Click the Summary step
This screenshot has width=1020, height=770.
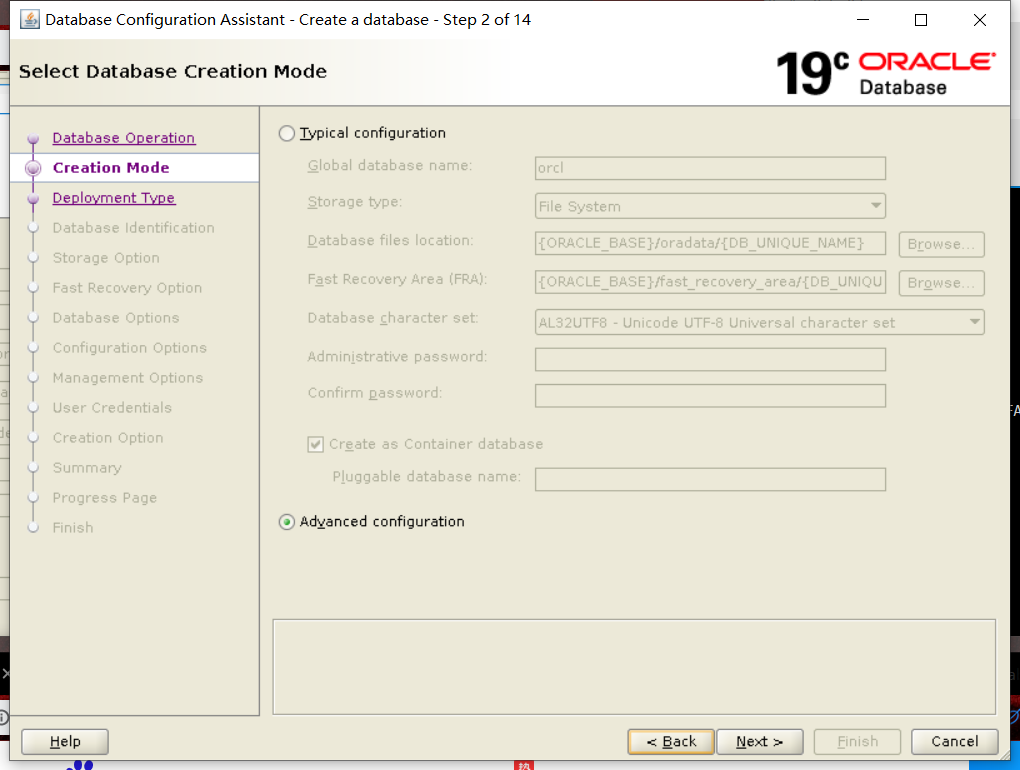click(87, 468)
